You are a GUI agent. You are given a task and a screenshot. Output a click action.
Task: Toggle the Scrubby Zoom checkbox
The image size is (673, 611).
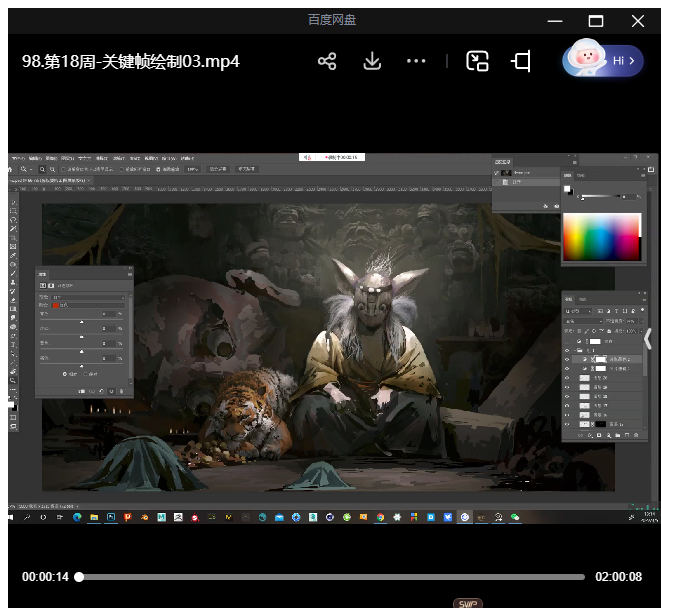158,169
